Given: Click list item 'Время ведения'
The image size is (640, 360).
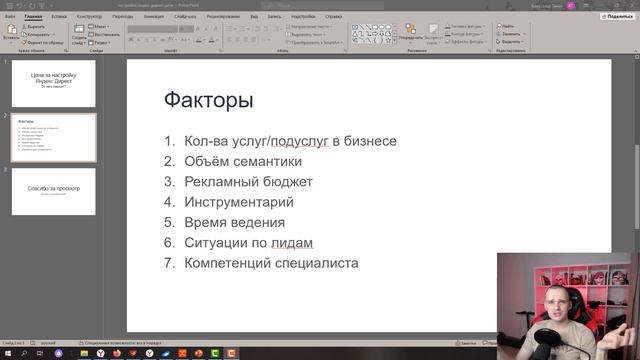Looking at the screenshot, I should pos(235,222).
